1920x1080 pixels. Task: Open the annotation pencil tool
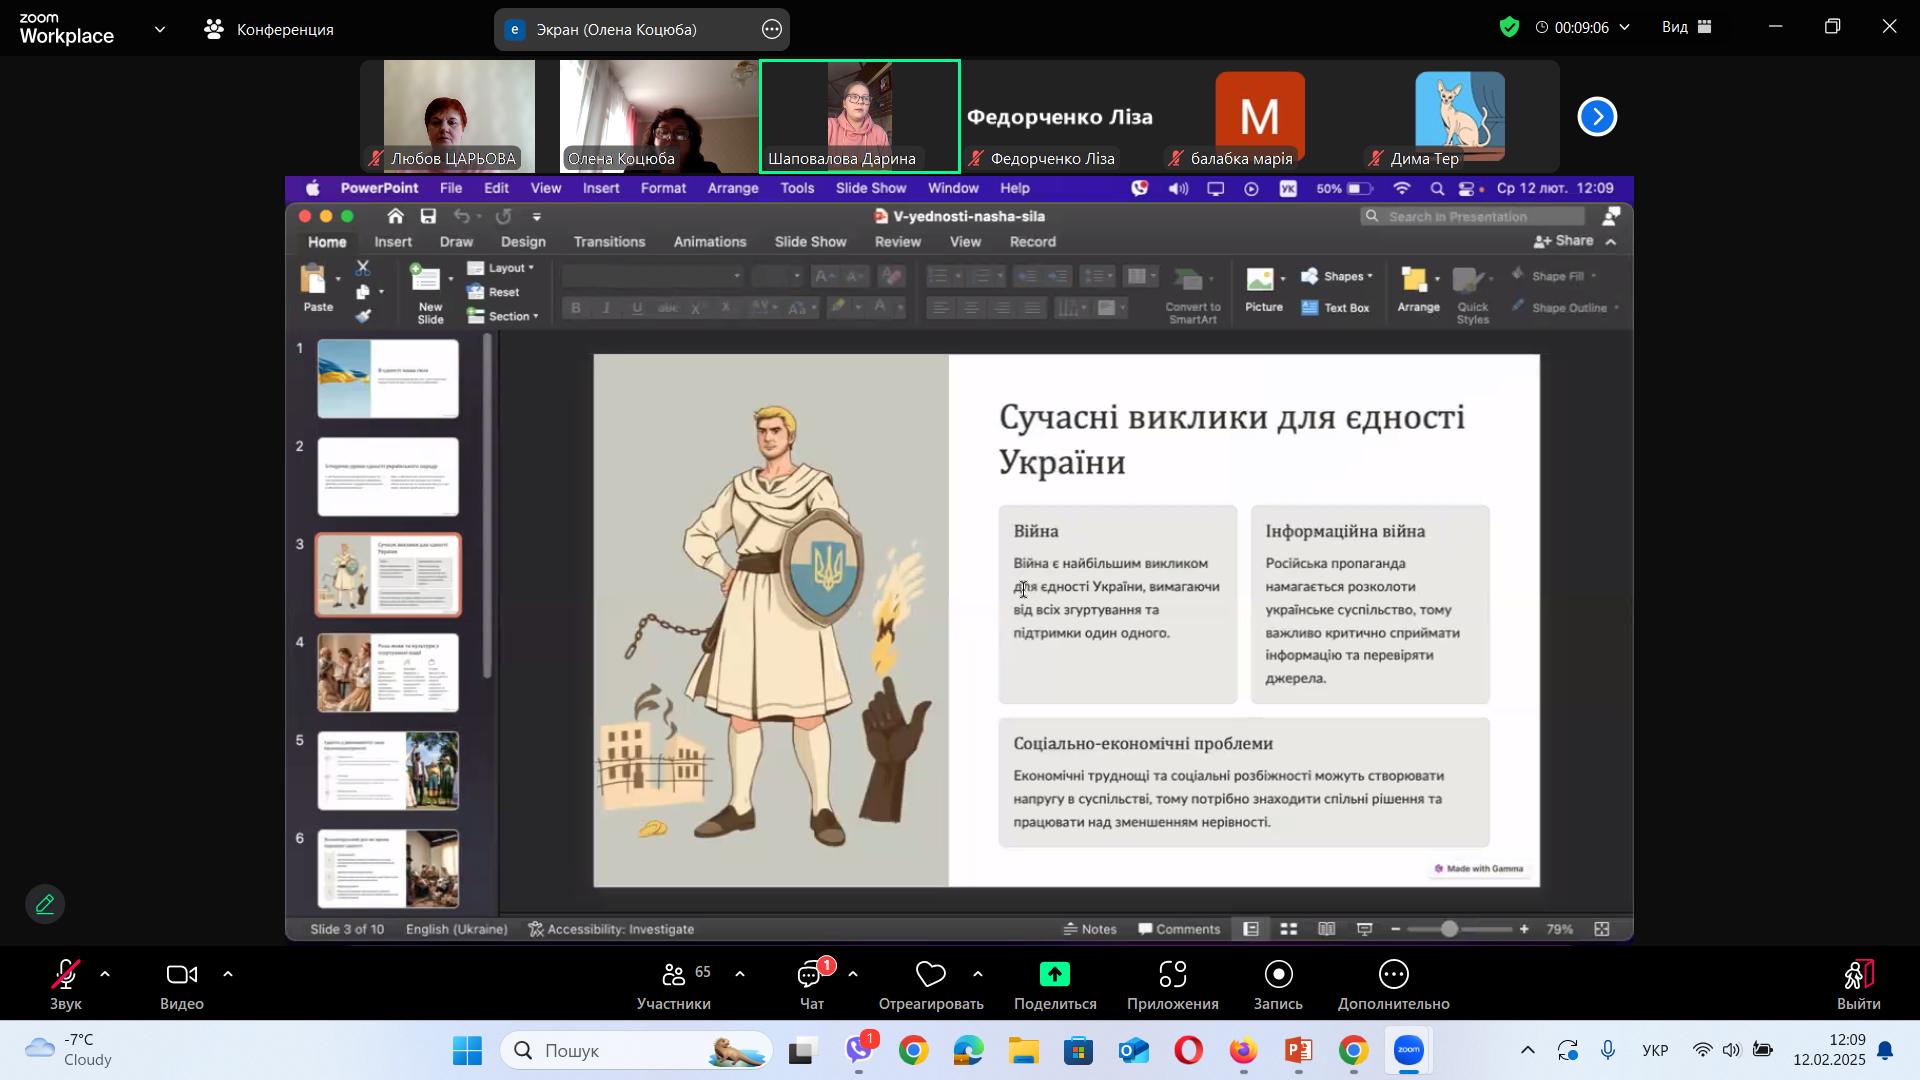(x=45, y=905)
